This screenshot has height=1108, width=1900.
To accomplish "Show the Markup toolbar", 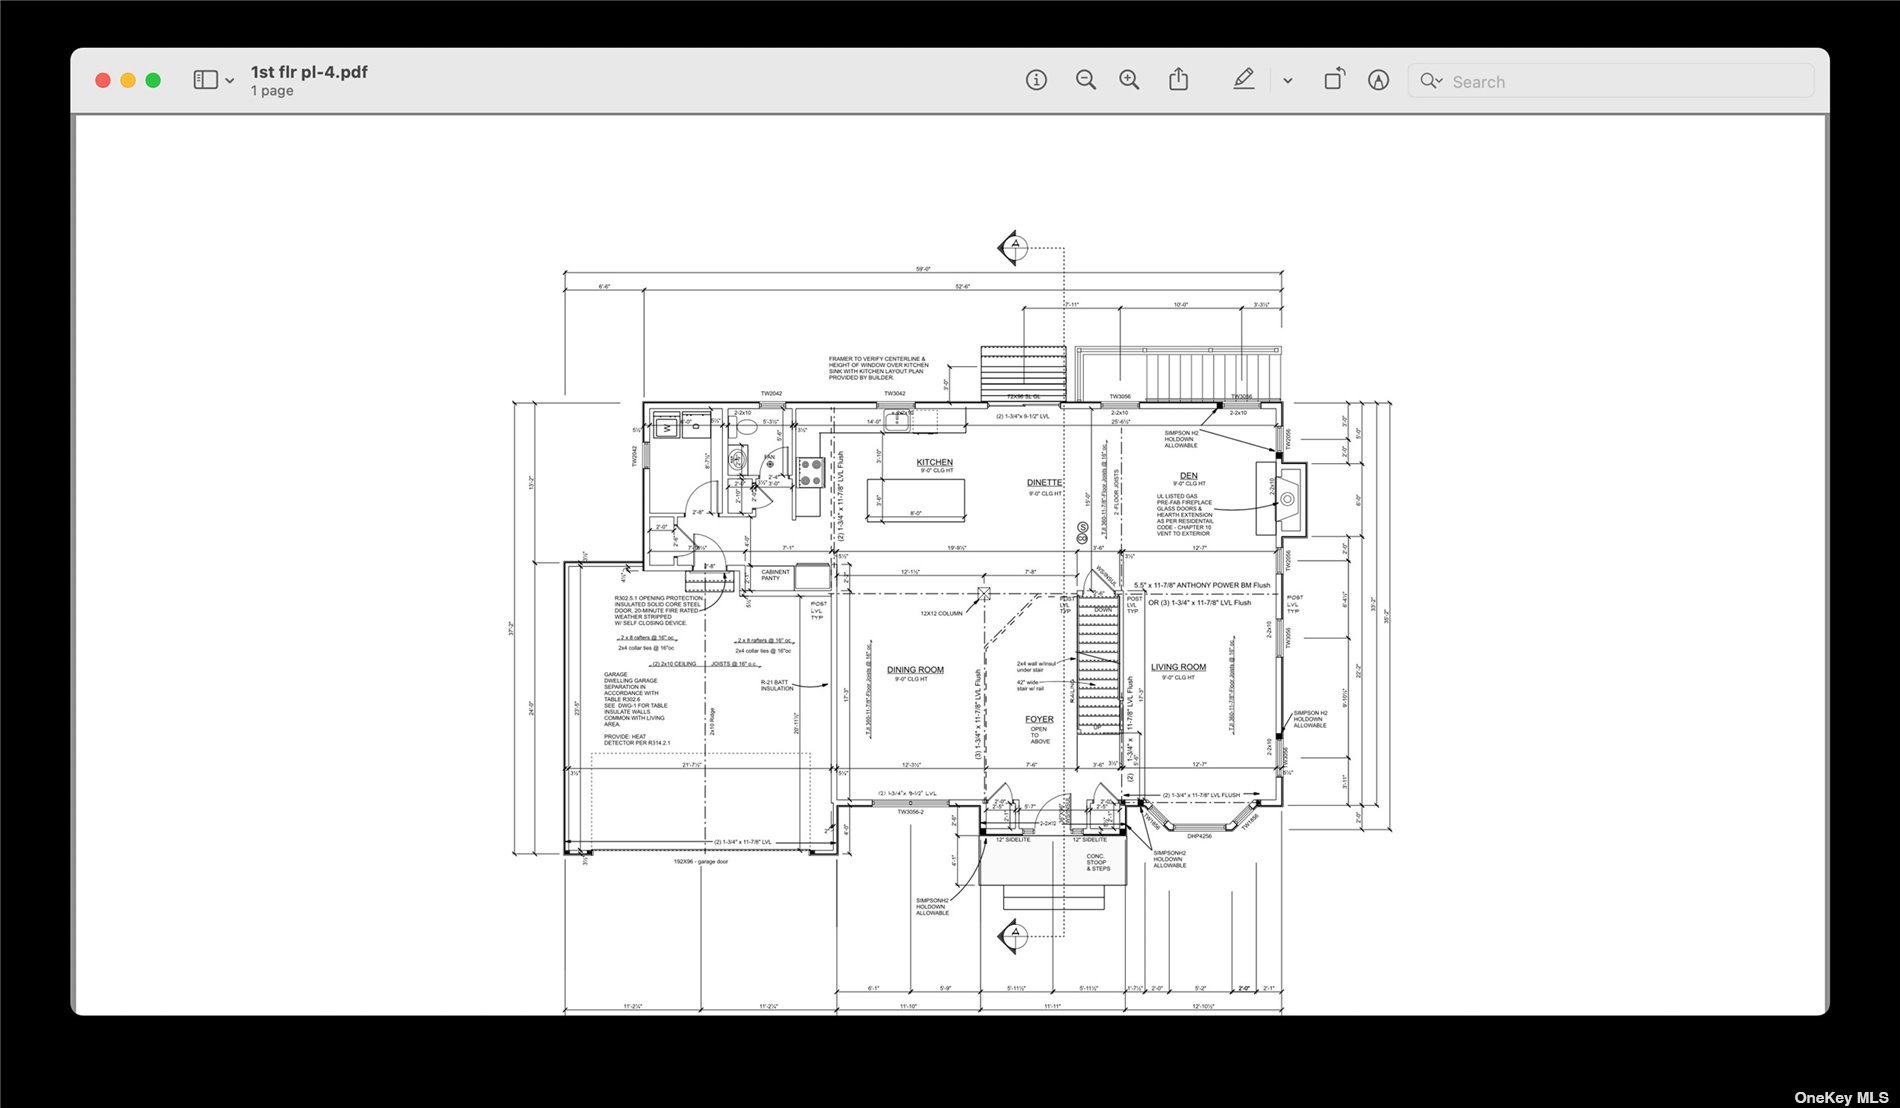I will (x=1378, y=80).
